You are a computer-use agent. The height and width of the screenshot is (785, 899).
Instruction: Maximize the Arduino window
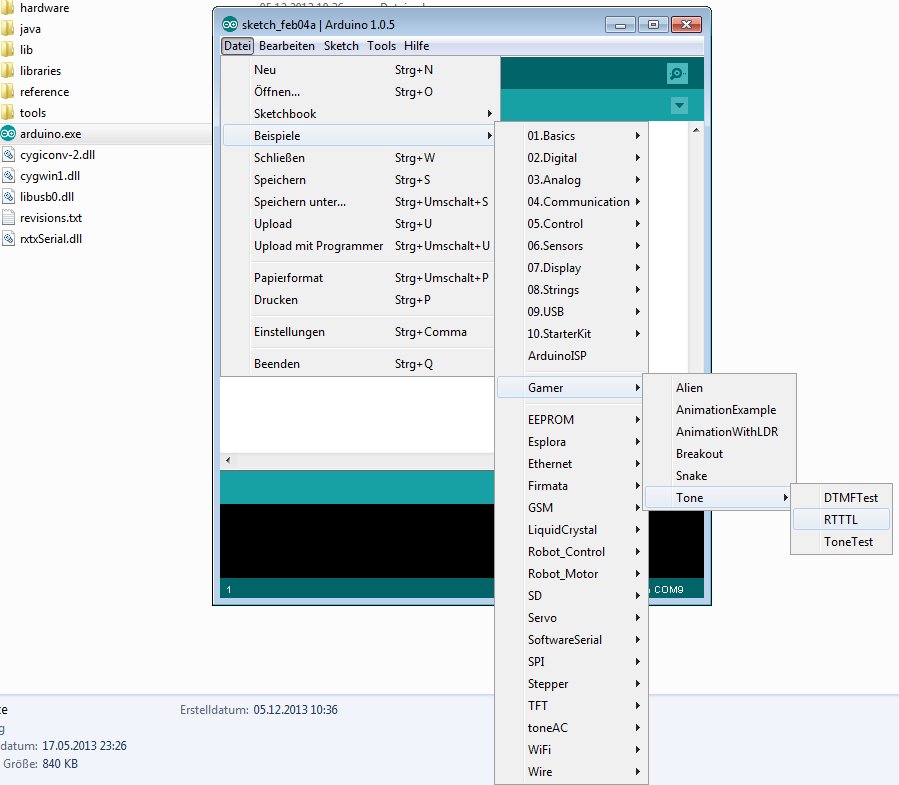click(x=653, y=24)
